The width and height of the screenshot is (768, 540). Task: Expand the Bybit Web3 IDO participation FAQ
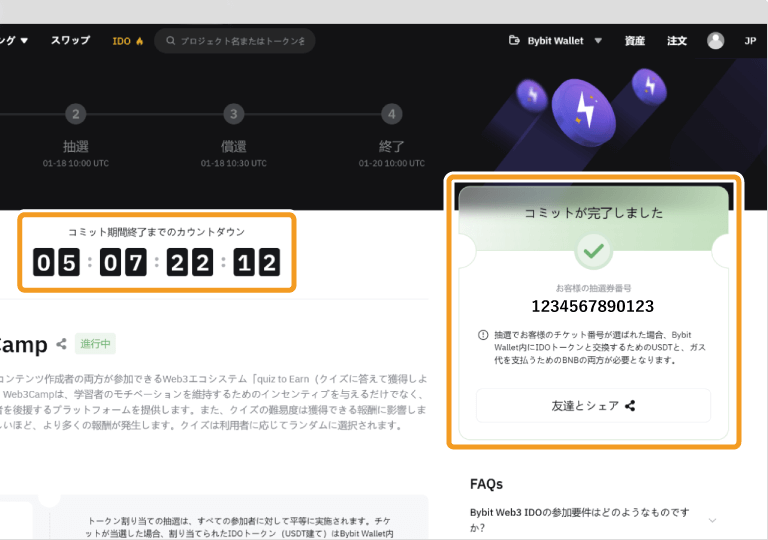click(x=593, y=520)
